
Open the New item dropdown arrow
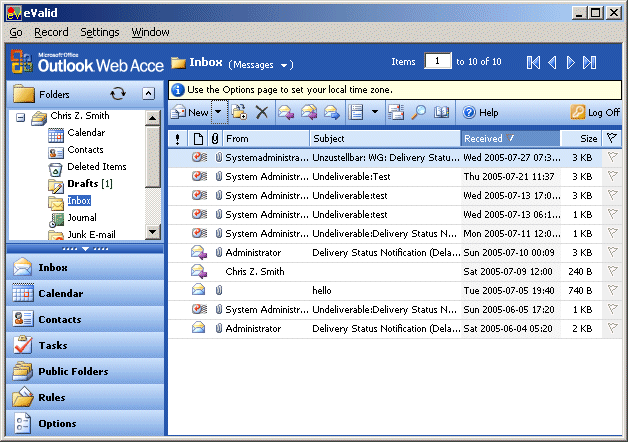[x=218, y=113]
